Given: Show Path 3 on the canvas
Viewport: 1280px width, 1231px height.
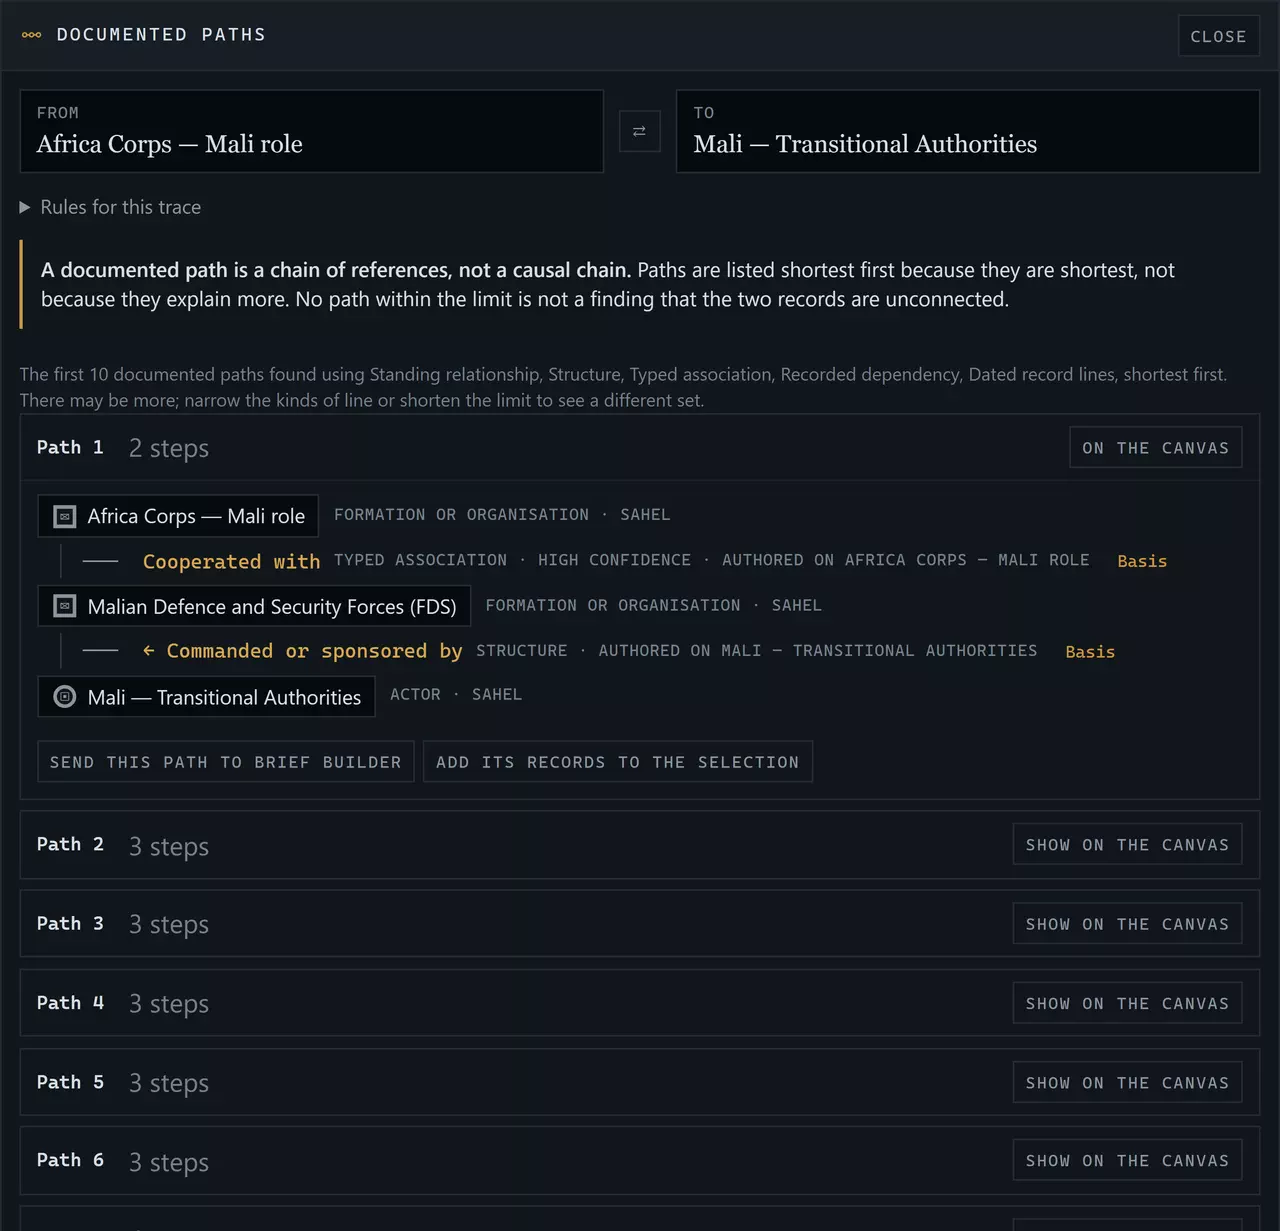Looking at the screenshot, I should click(1127, 924).
